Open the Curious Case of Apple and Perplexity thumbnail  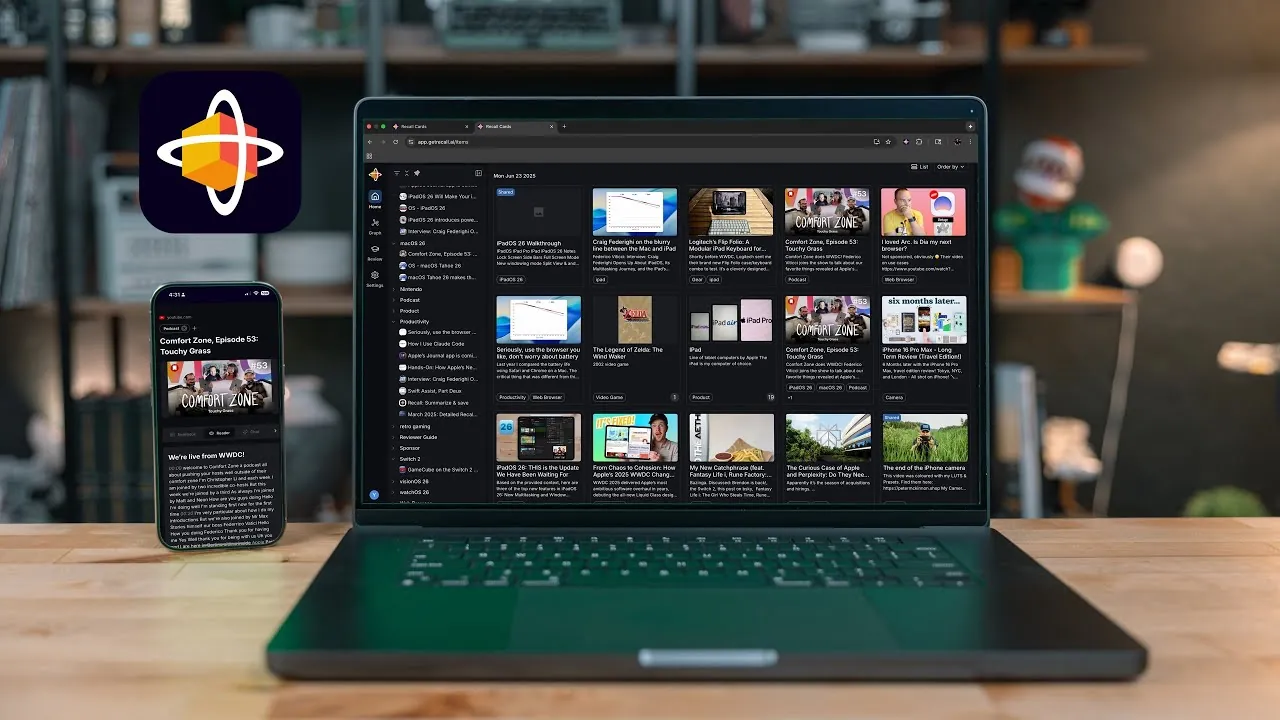pos(828,437)
